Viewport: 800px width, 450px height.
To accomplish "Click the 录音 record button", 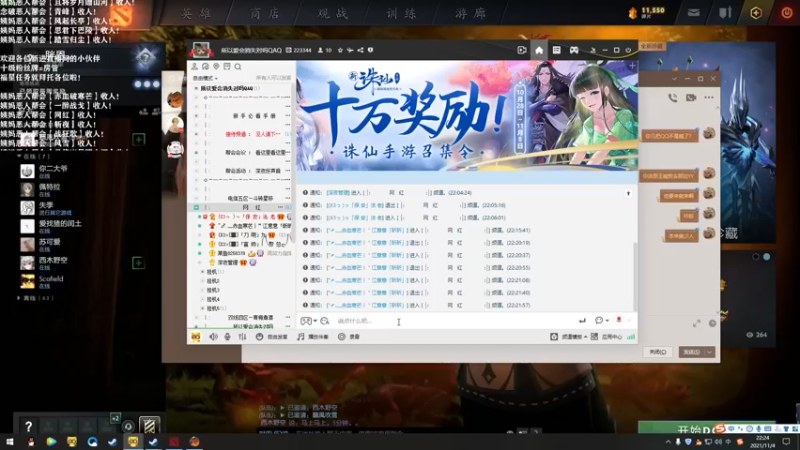I will click(349, 337).
